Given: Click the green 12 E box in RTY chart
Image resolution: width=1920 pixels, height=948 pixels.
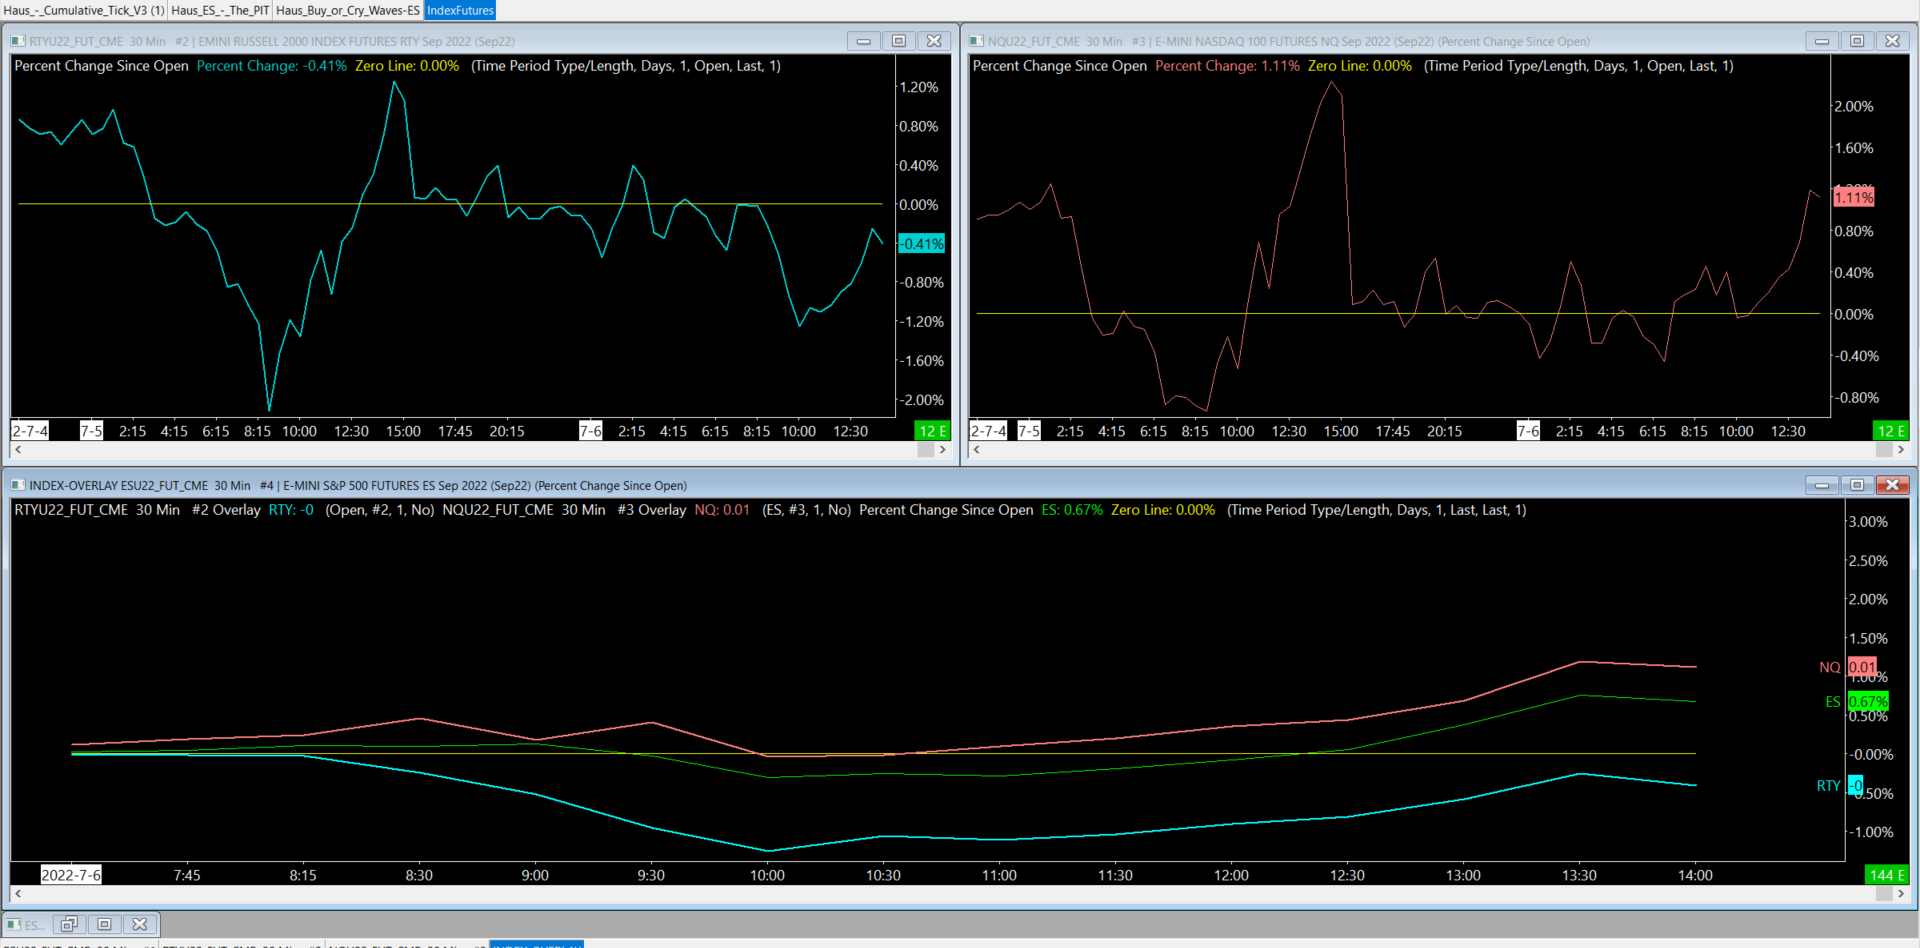Looking at the screenshot, I should 933,431.
